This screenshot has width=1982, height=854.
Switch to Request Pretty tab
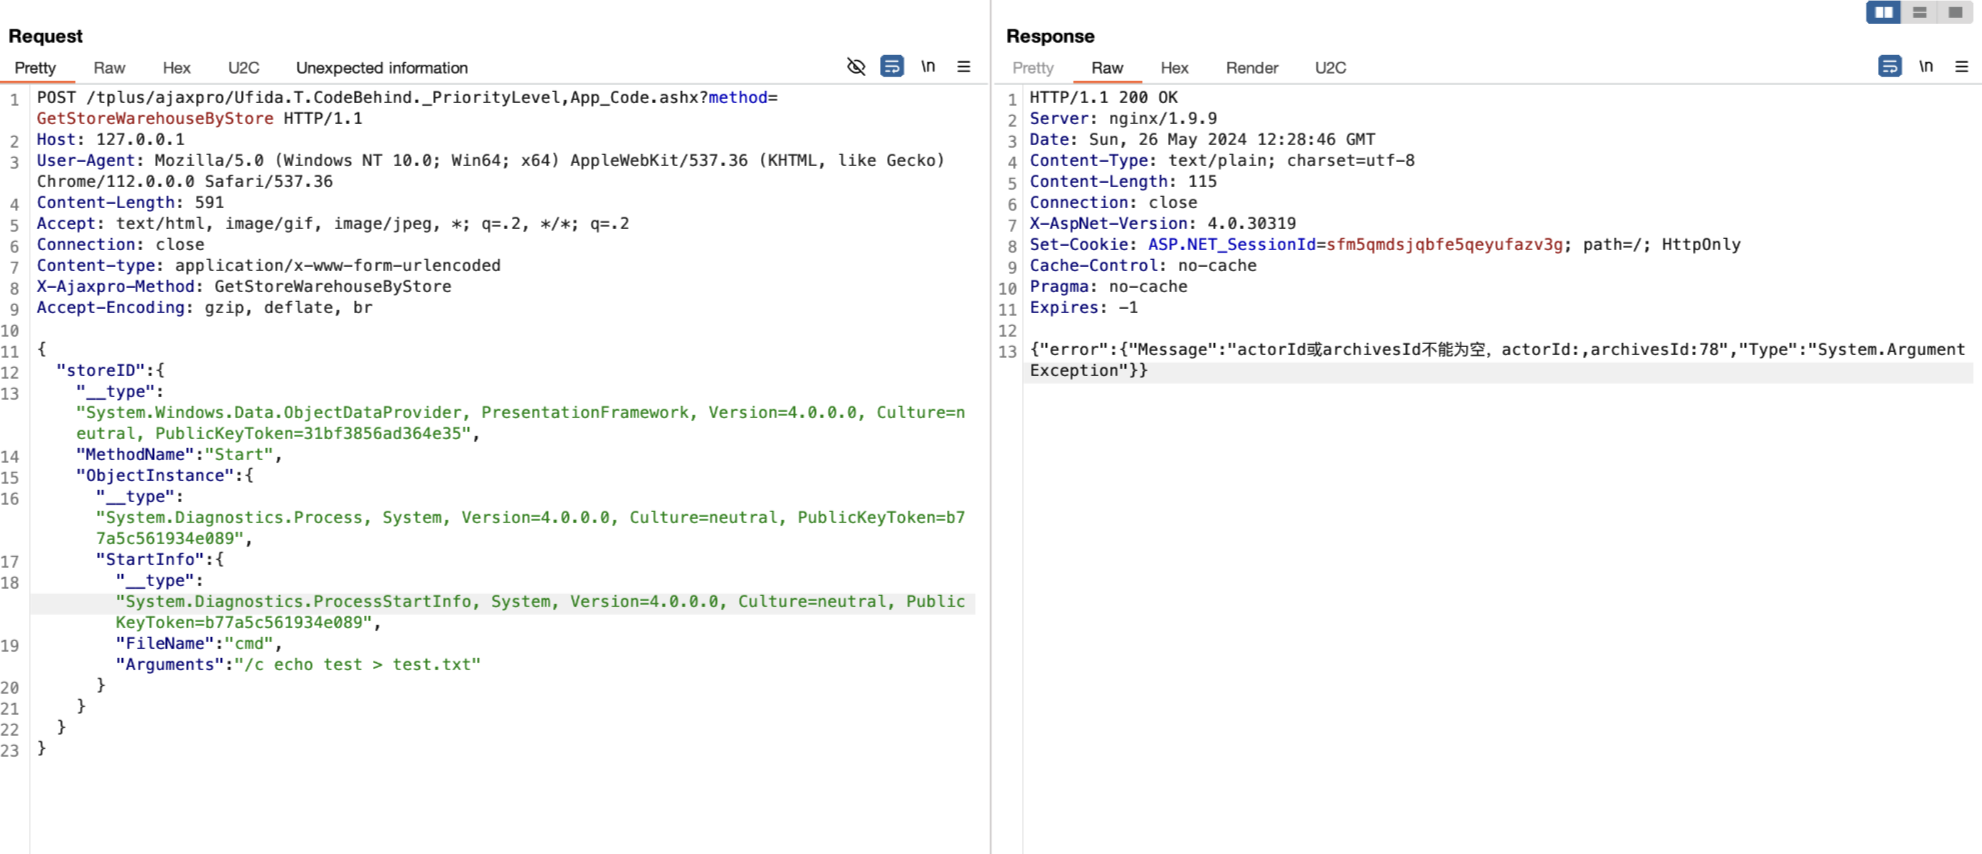pos(35,68)
